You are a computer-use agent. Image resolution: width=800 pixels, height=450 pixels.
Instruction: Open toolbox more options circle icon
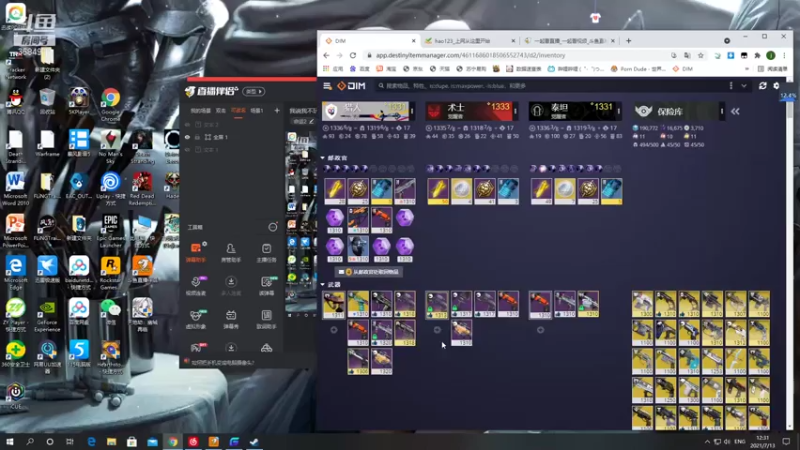click(273, 227)
